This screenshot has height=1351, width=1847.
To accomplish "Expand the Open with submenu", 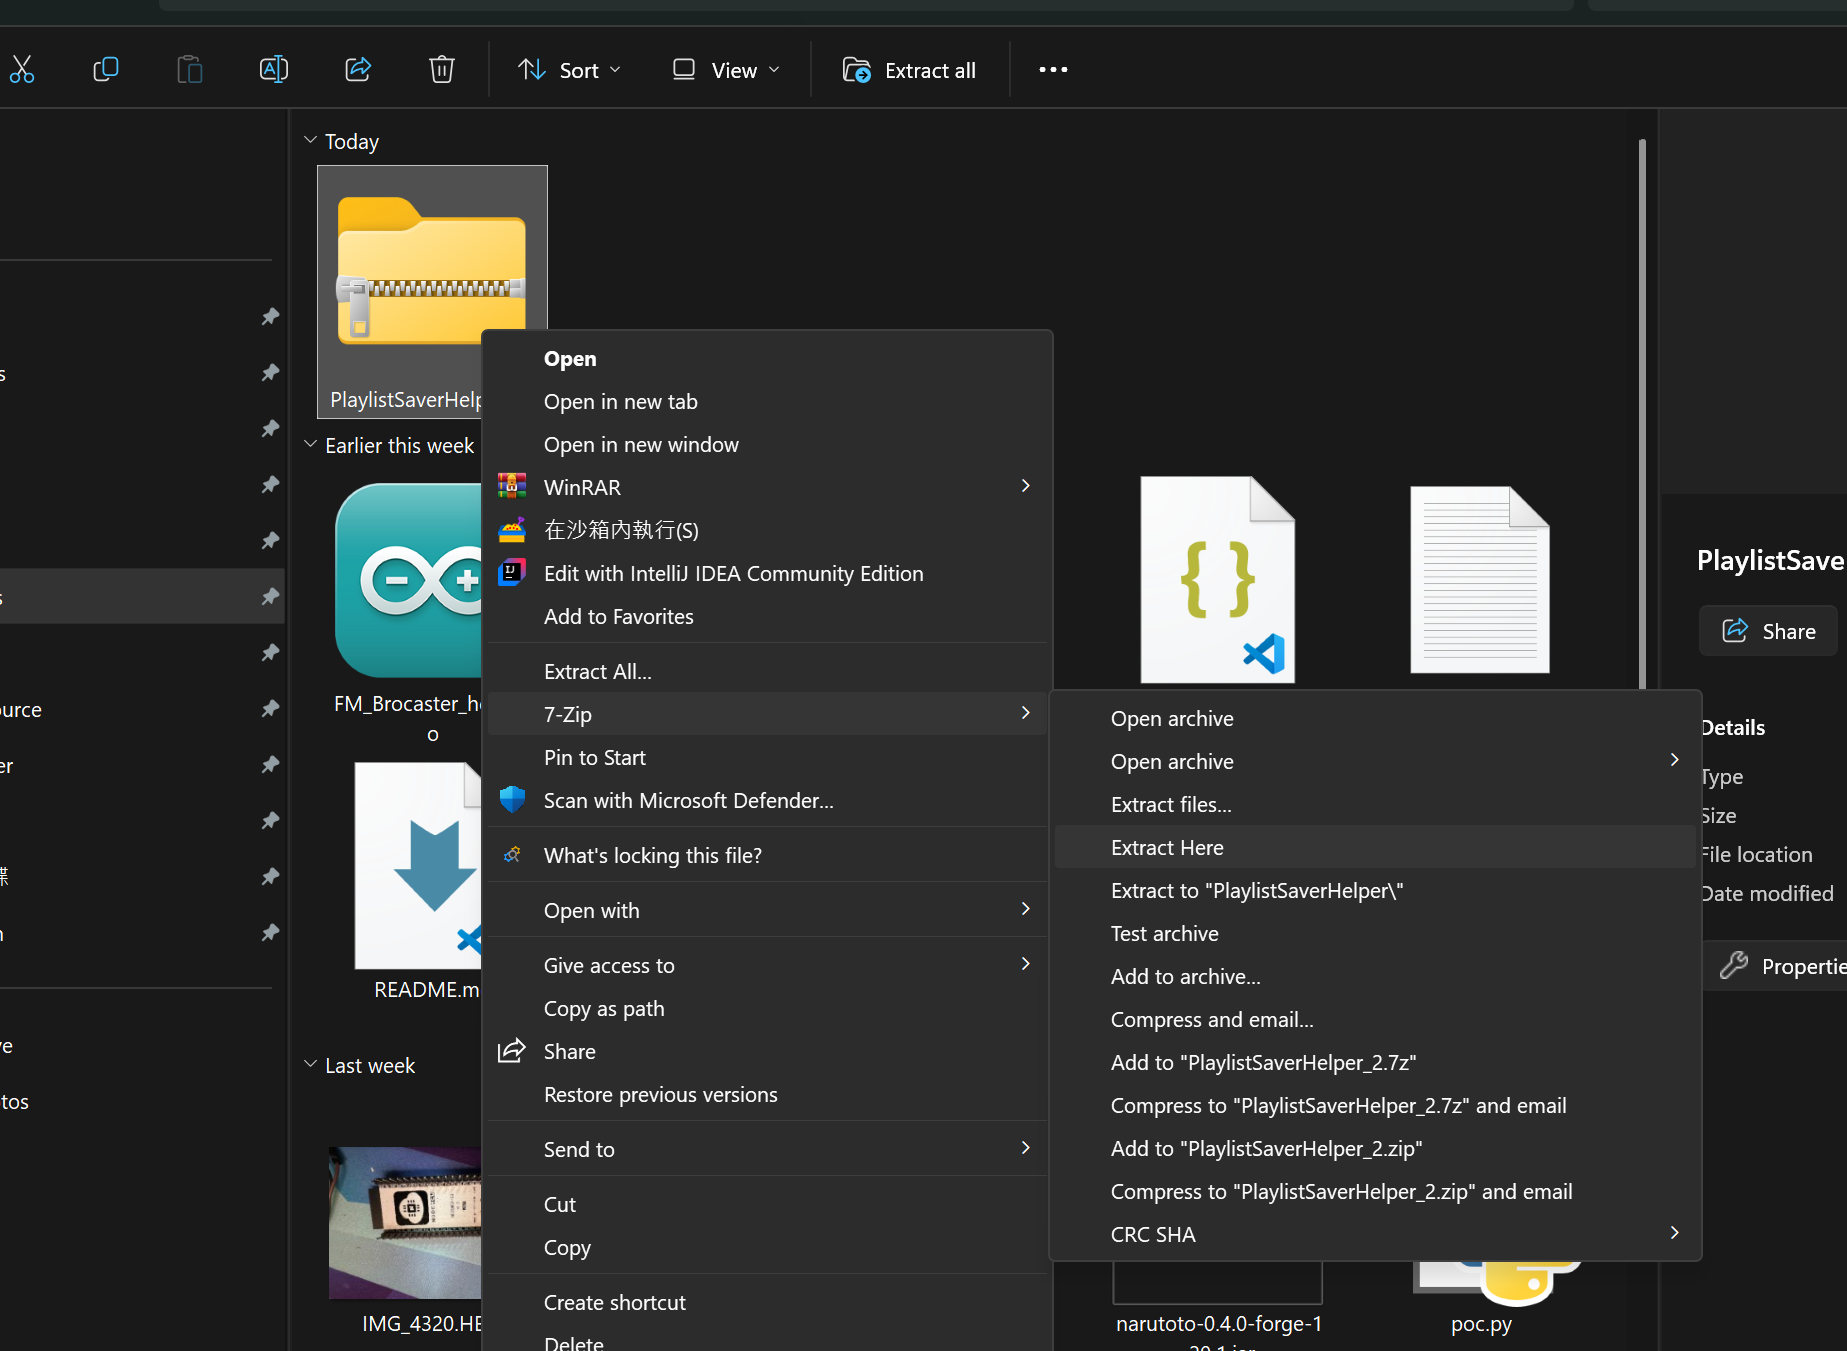I will (x=766, y=910).
